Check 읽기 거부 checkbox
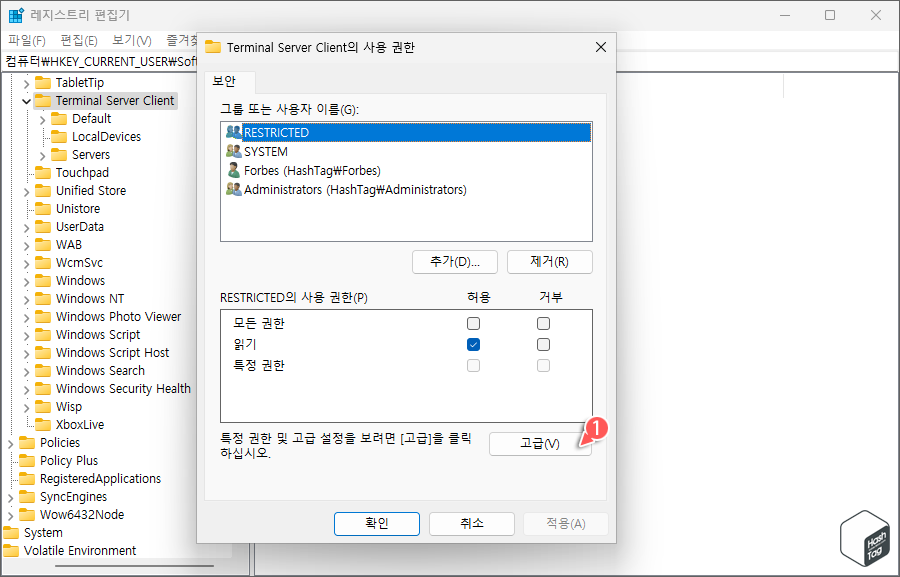 pos(543,344)
